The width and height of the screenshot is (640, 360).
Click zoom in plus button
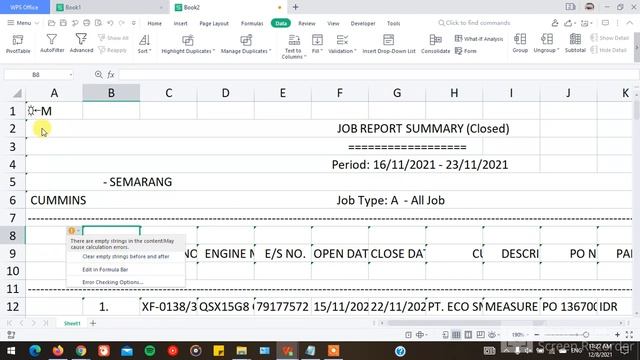coord(617,335)
